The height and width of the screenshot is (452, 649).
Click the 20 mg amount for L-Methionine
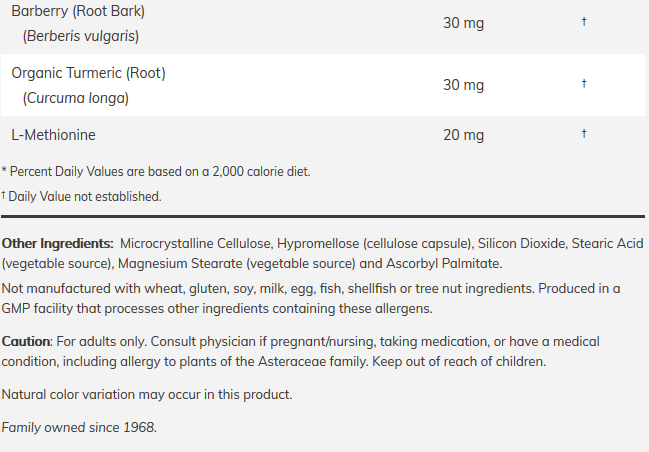pyautogui.click(x=463, y=135)
